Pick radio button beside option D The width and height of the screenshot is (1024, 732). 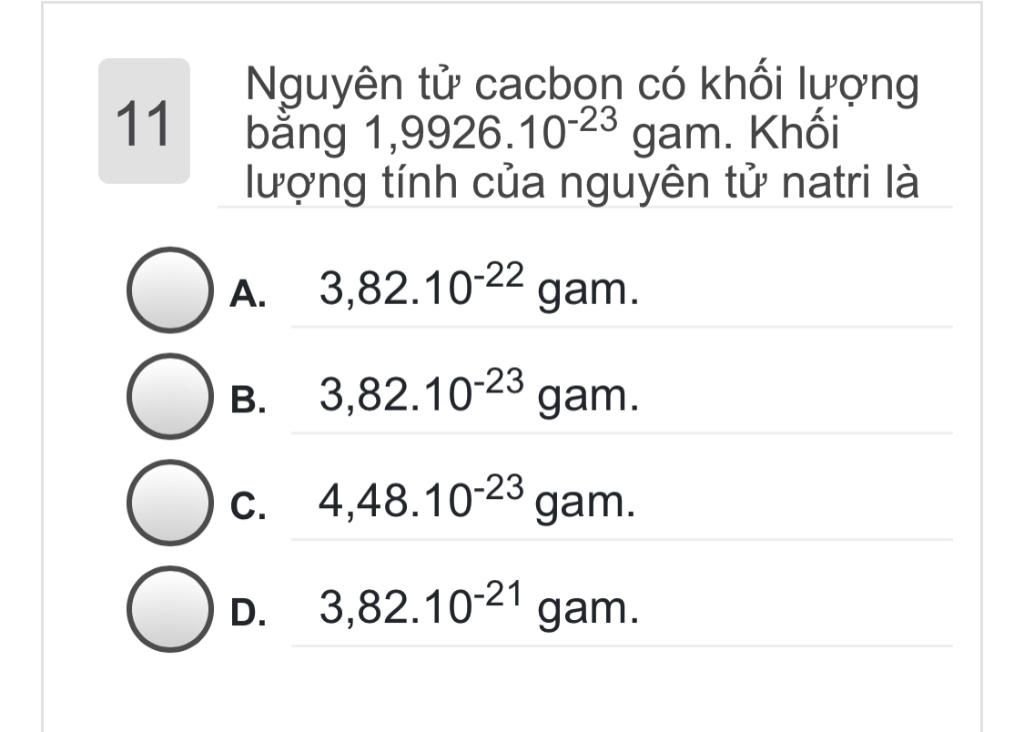pyautogui.click(x=170, y=609)
